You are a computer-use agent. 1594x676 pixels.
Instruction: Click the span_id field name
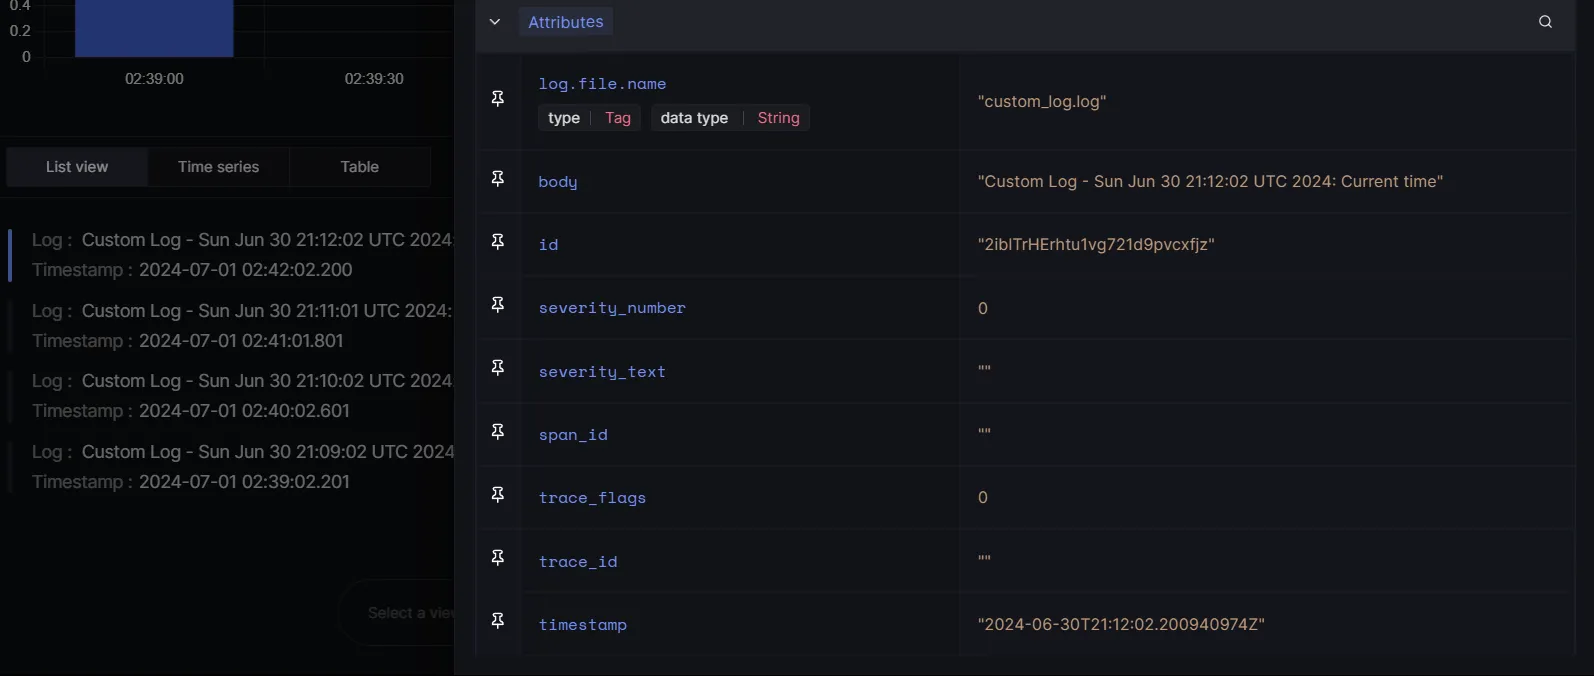click(573, 435)
